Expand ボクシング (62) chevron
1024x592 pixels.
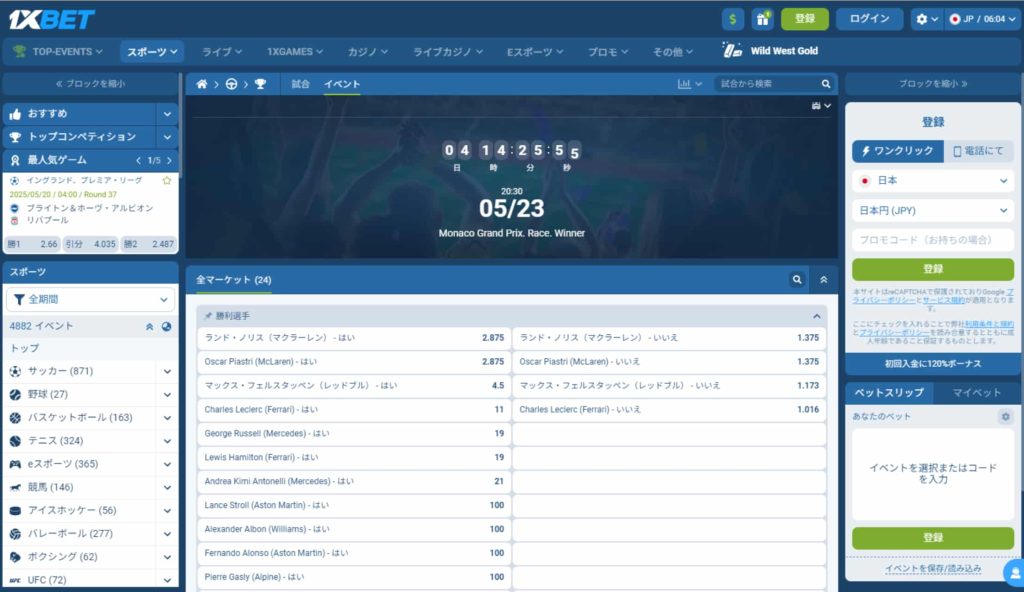point(167,557)
